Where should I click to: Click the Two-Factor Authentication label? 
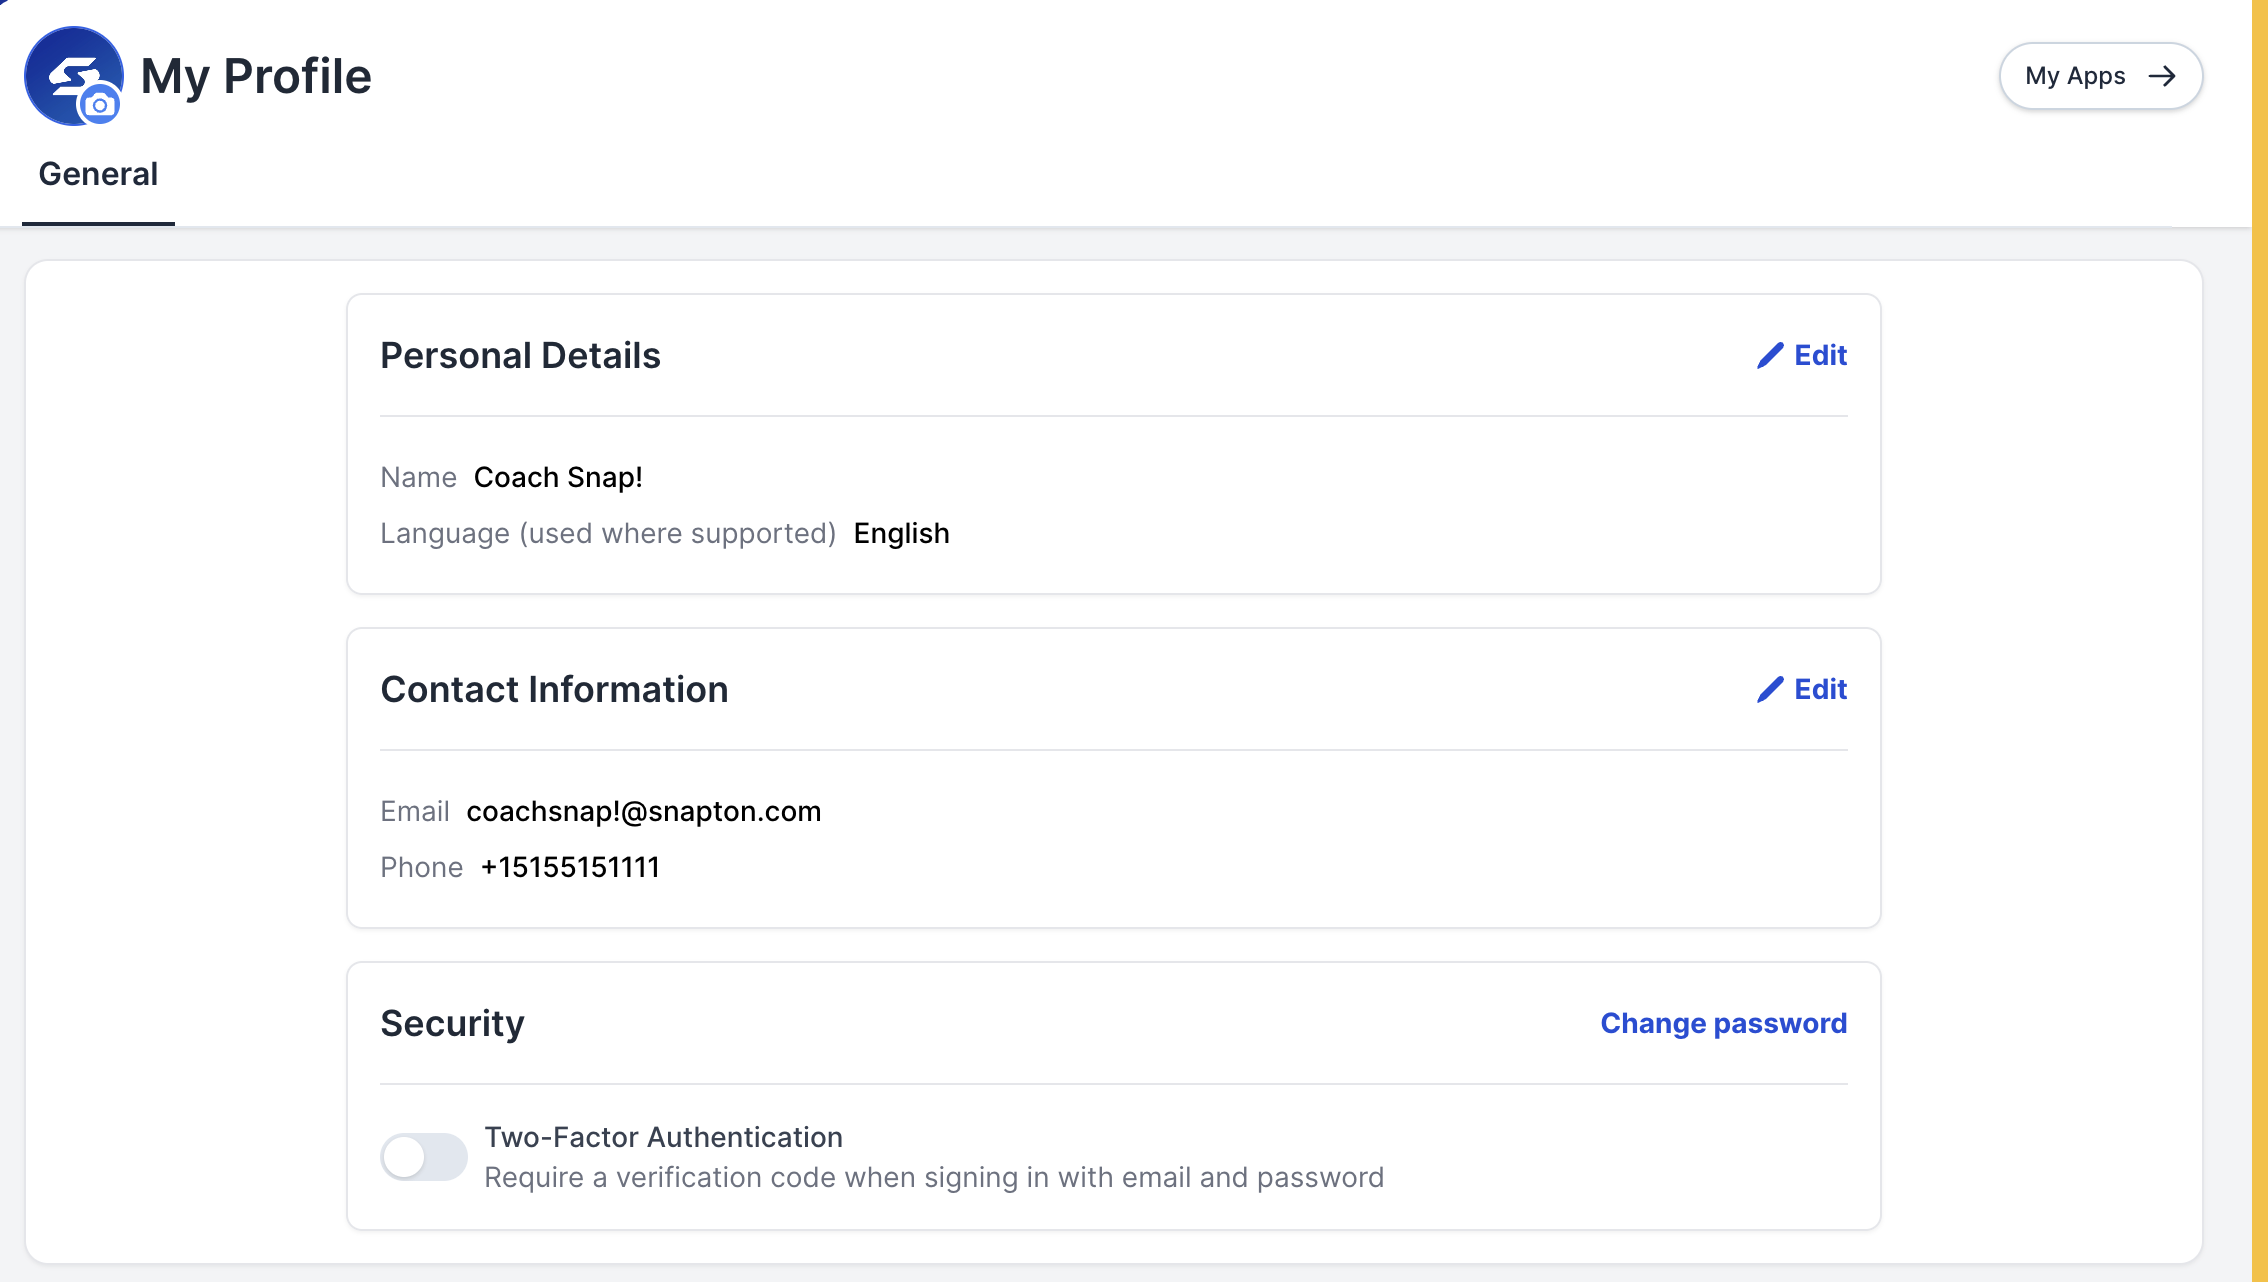pyautogui.click(x=664, y=1137)
